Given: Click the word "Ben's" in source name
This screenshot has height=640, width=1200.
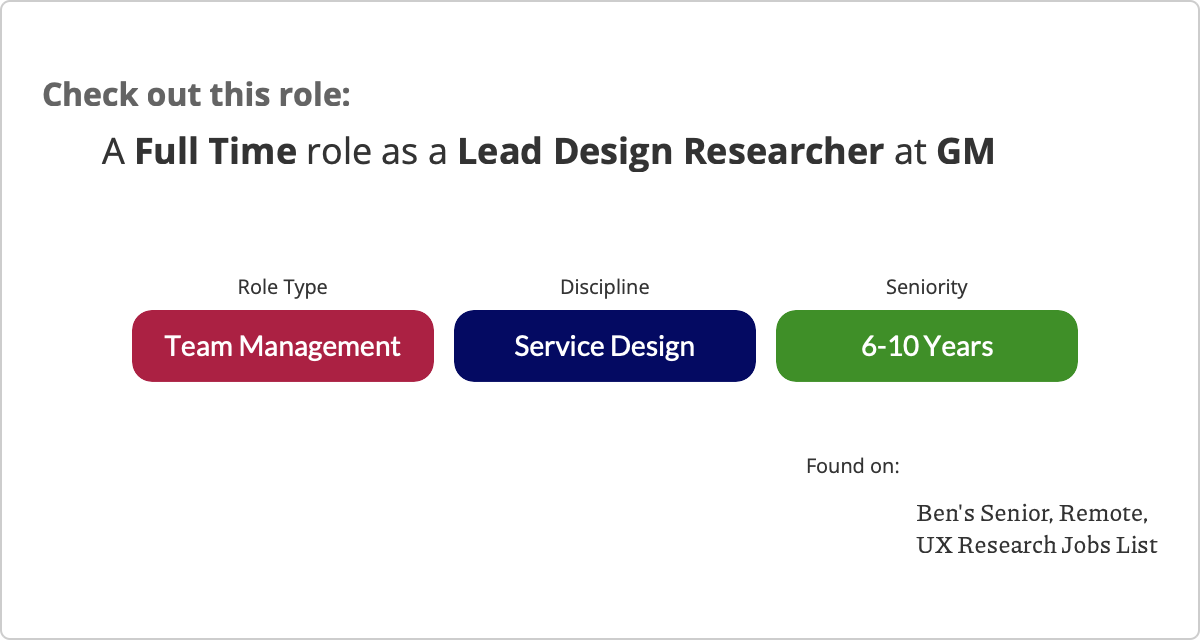Looking at the screenshot, I should 945,514.
